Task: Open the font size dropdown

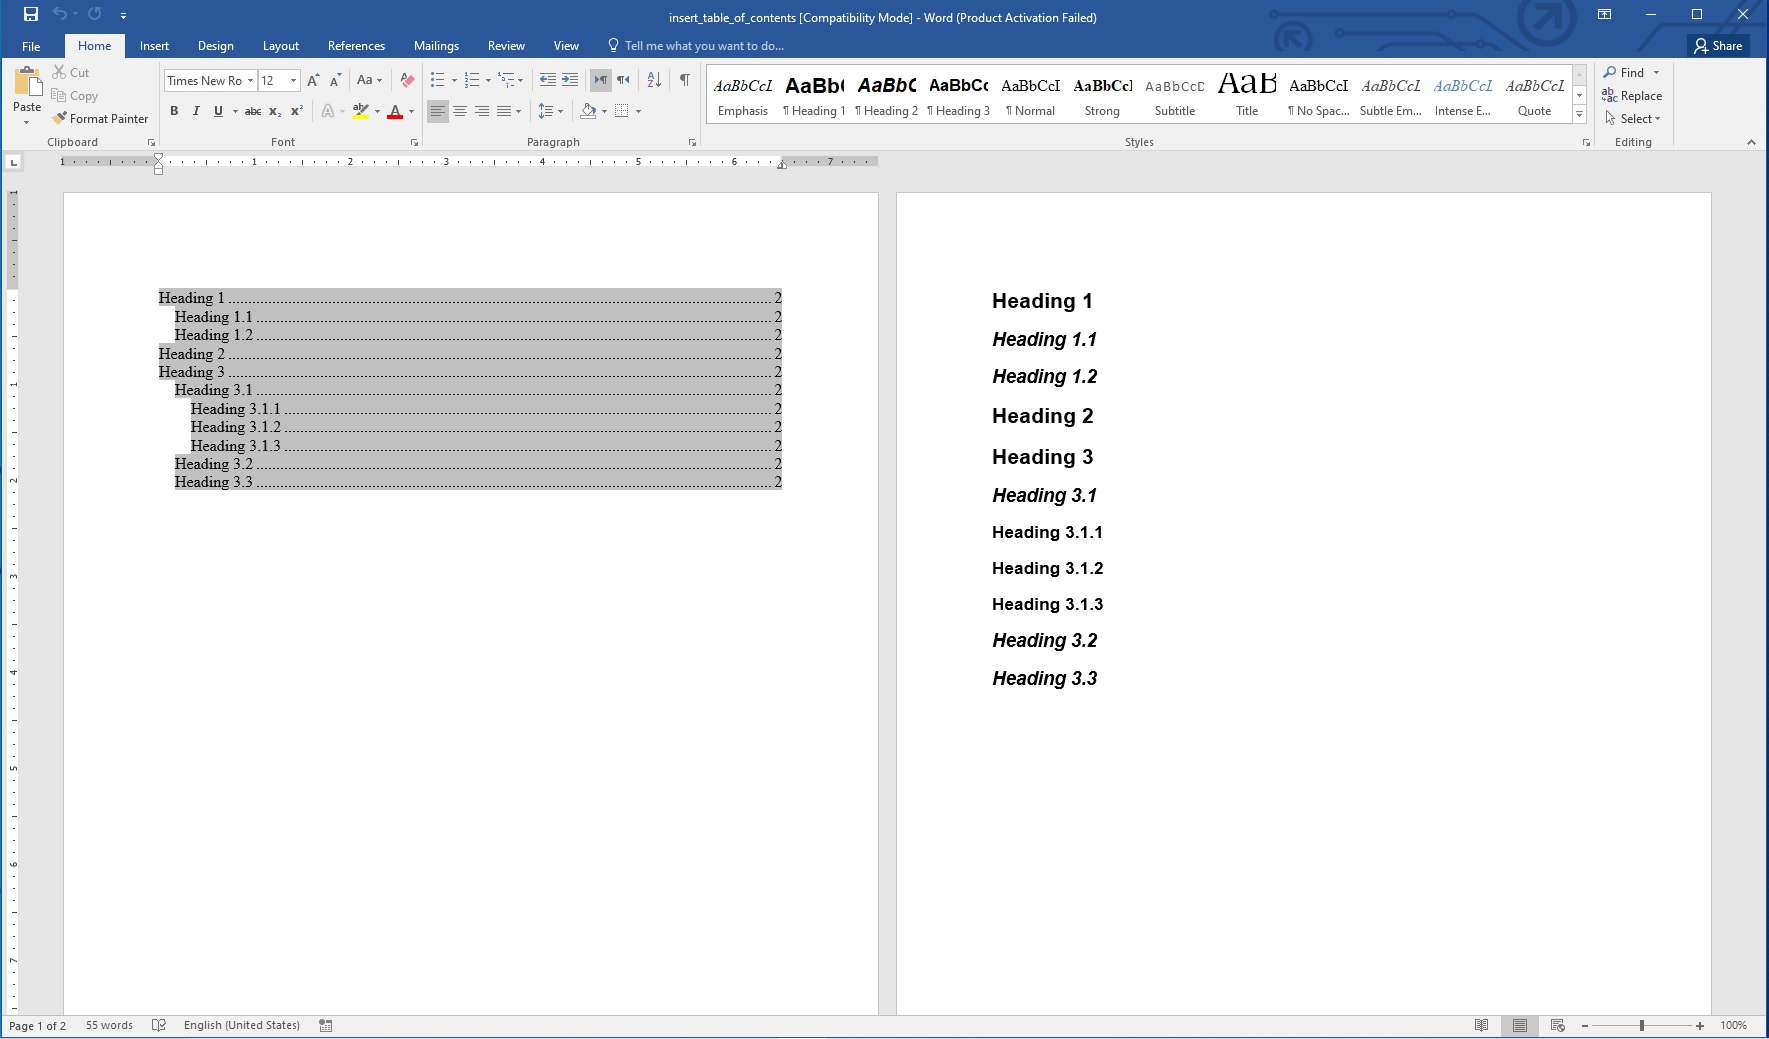Action: click(295, 80)
